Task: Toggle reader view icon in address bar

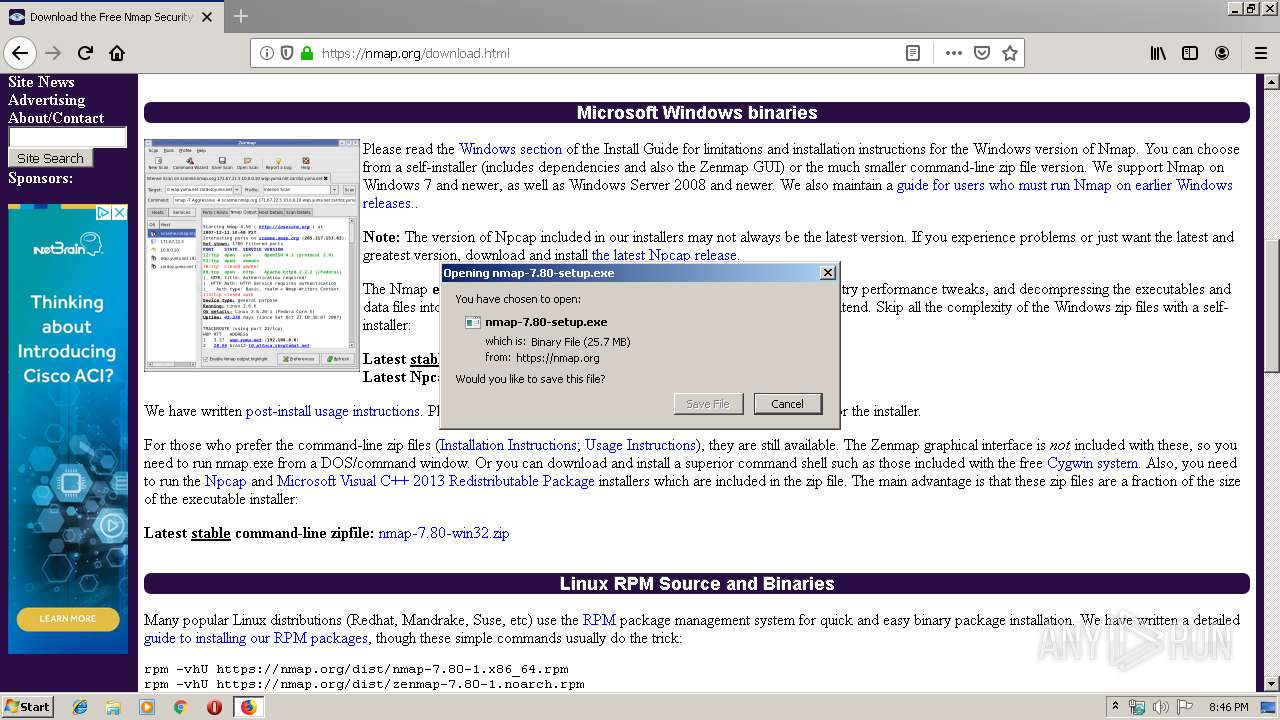Action: tap(913, 53)
